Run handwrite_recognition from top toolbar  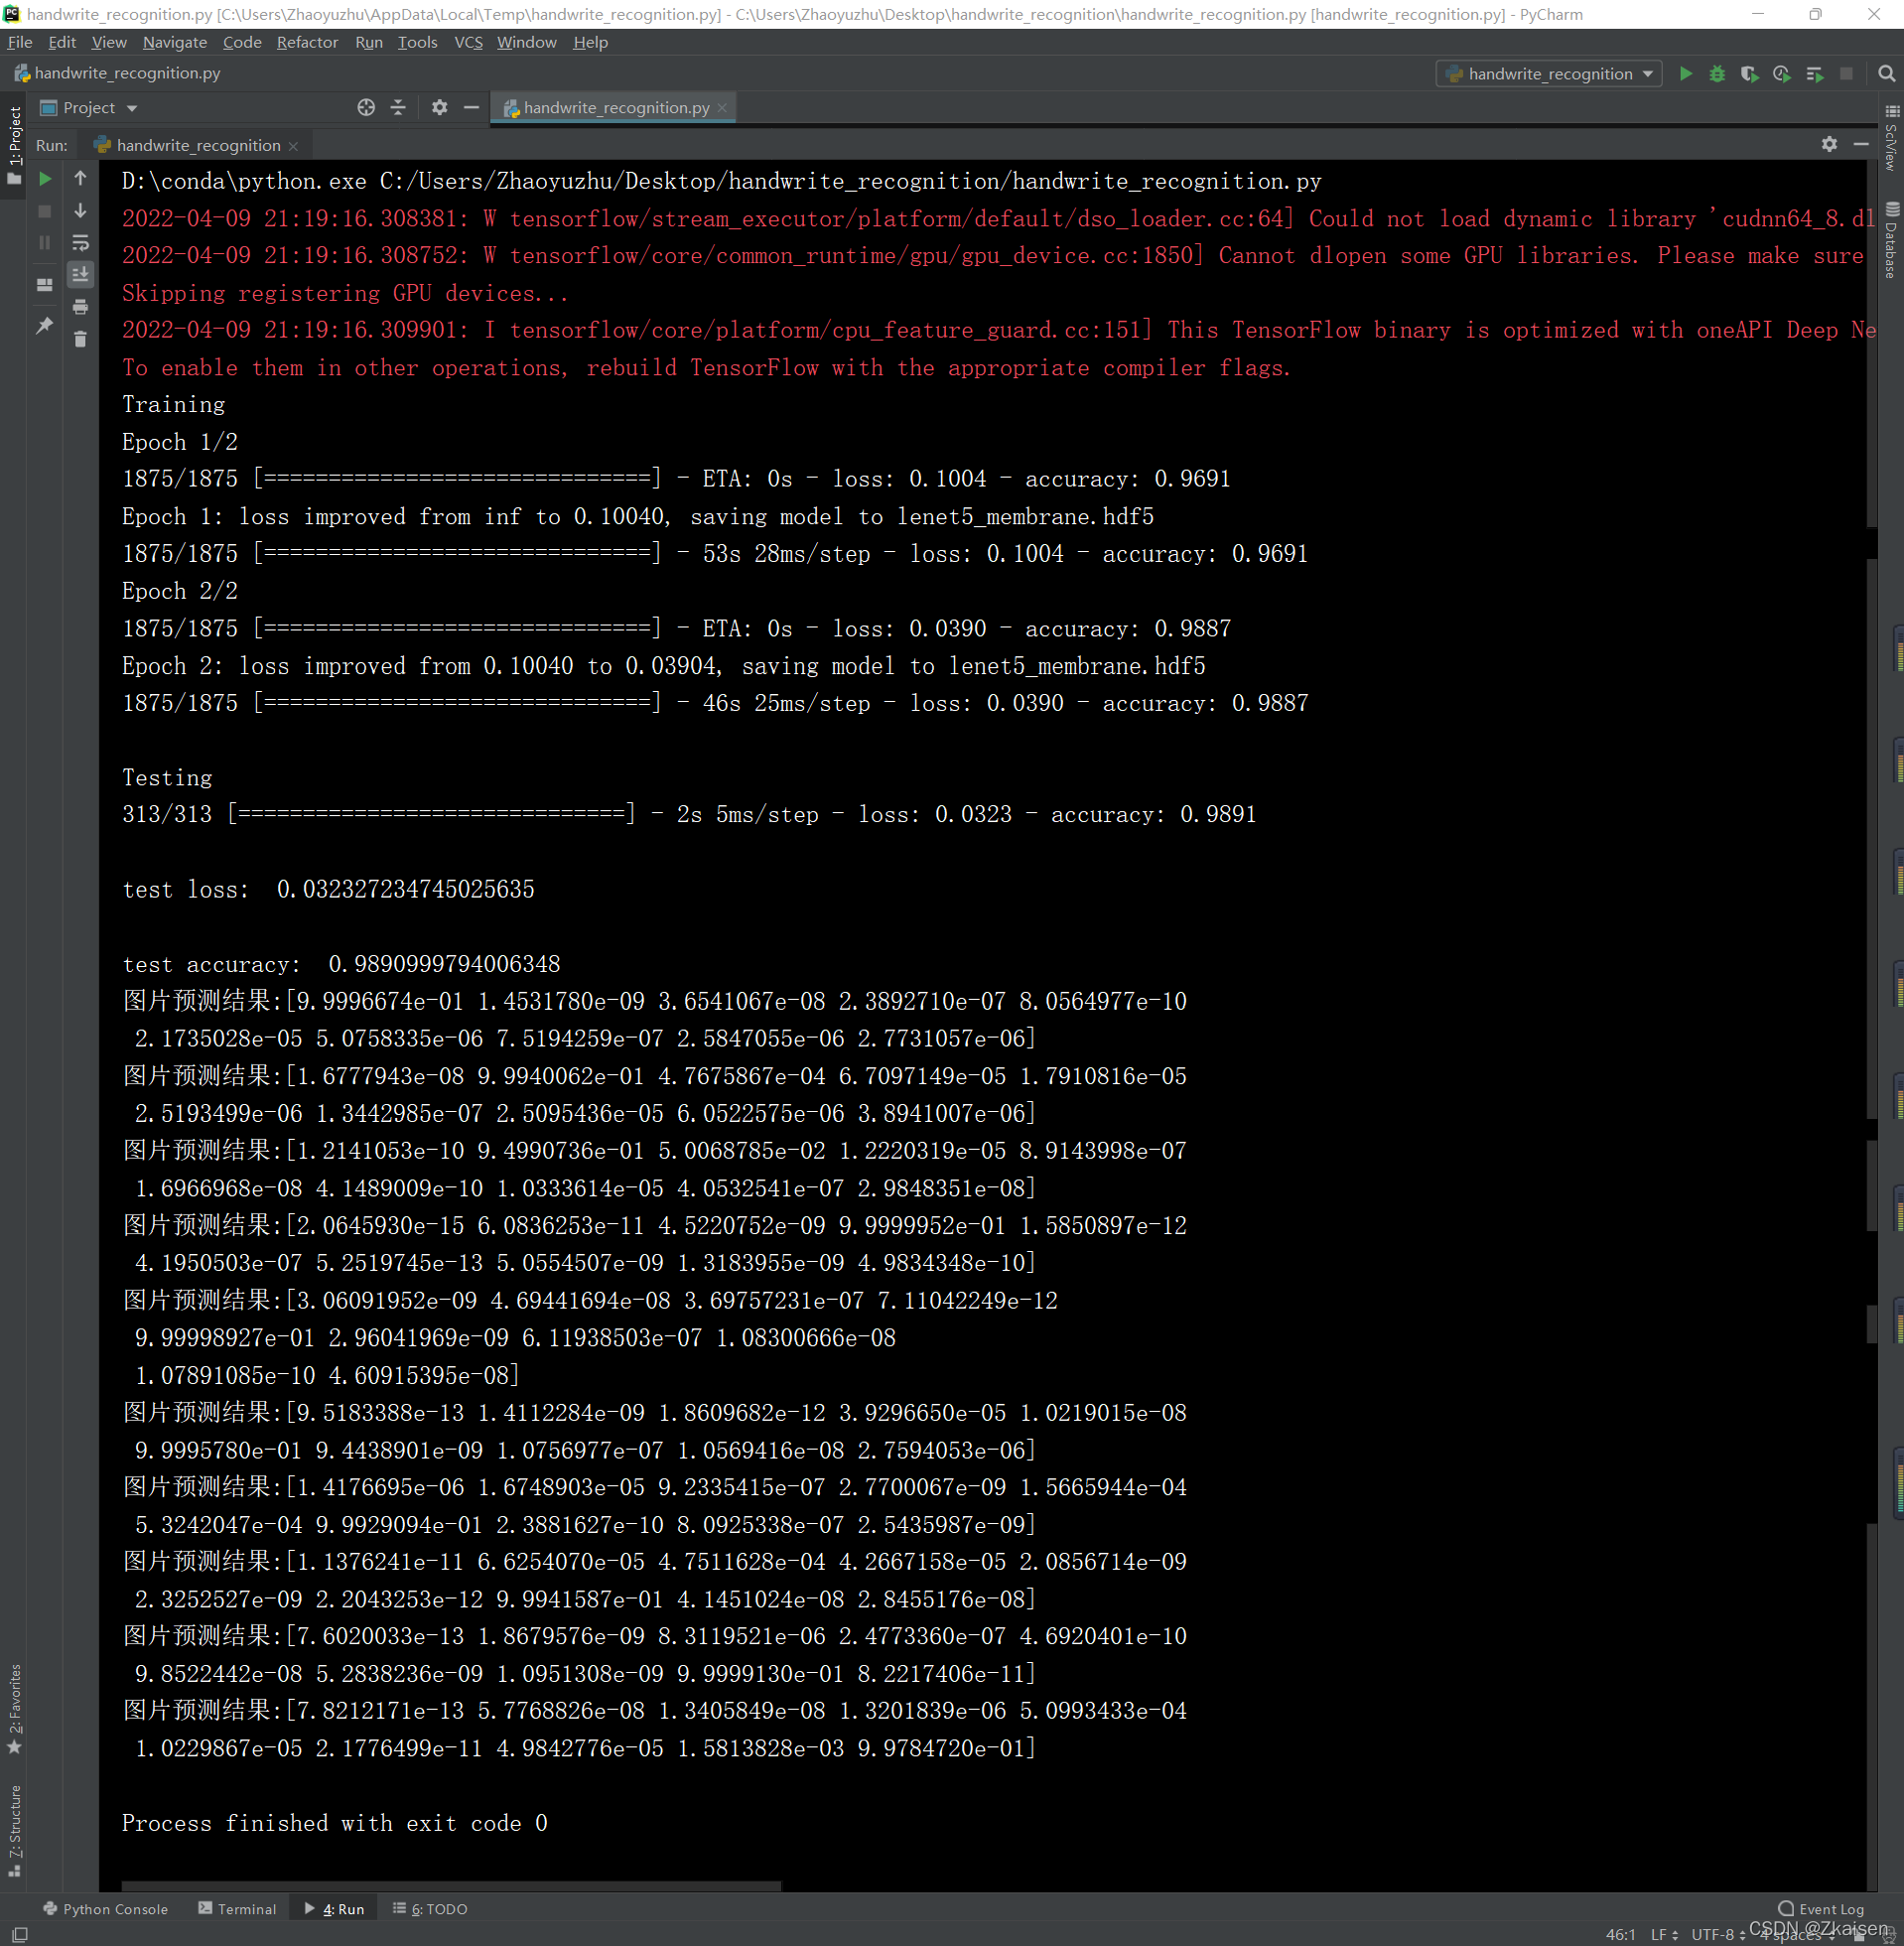[1686, 74]
